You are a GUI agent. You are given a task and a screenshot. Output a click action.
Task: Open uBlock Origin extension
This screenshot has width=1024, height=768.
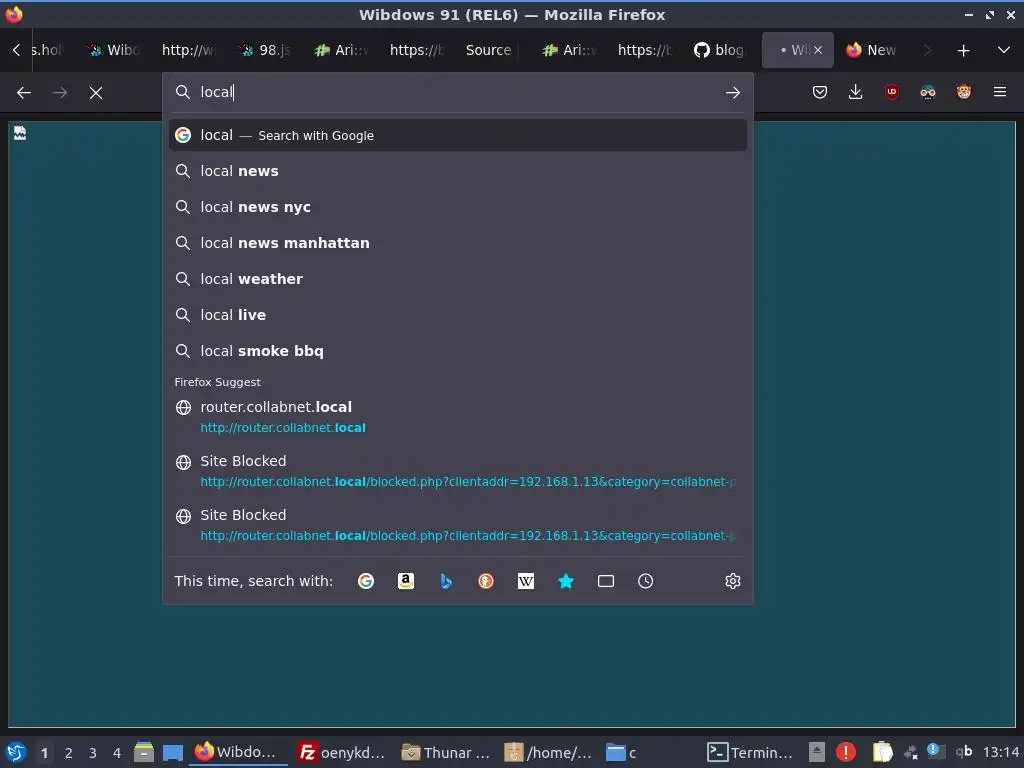click(891, 92)
